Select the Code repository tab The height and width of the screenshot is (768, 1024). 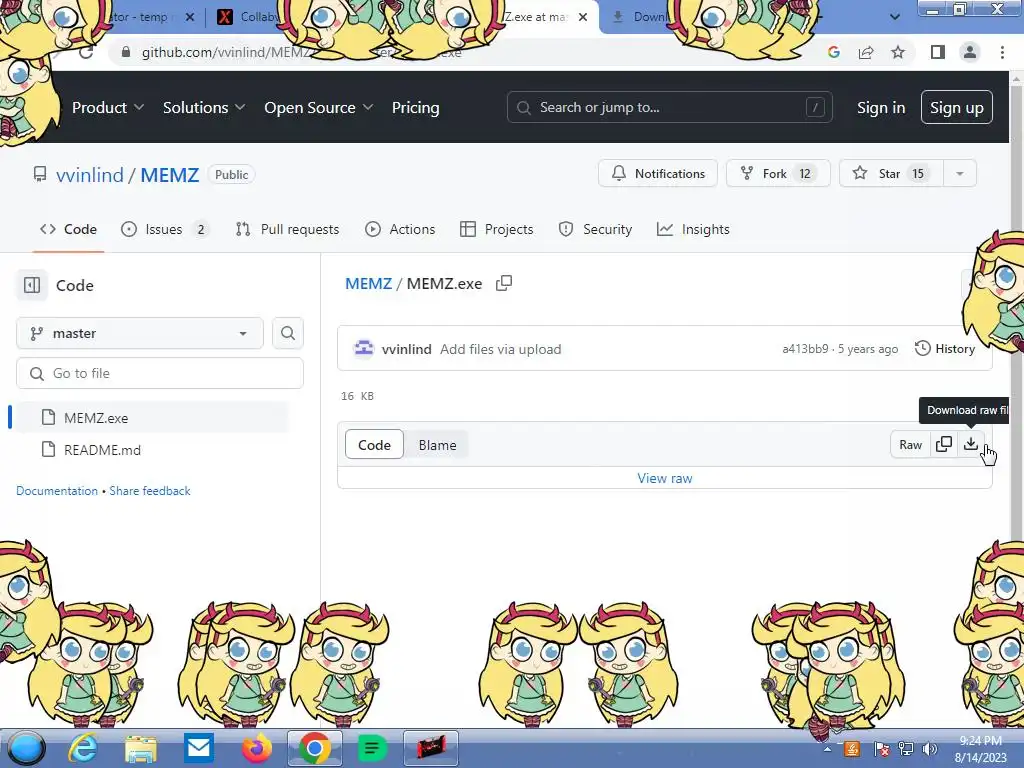pyautogui.click(x=69, y=229)
